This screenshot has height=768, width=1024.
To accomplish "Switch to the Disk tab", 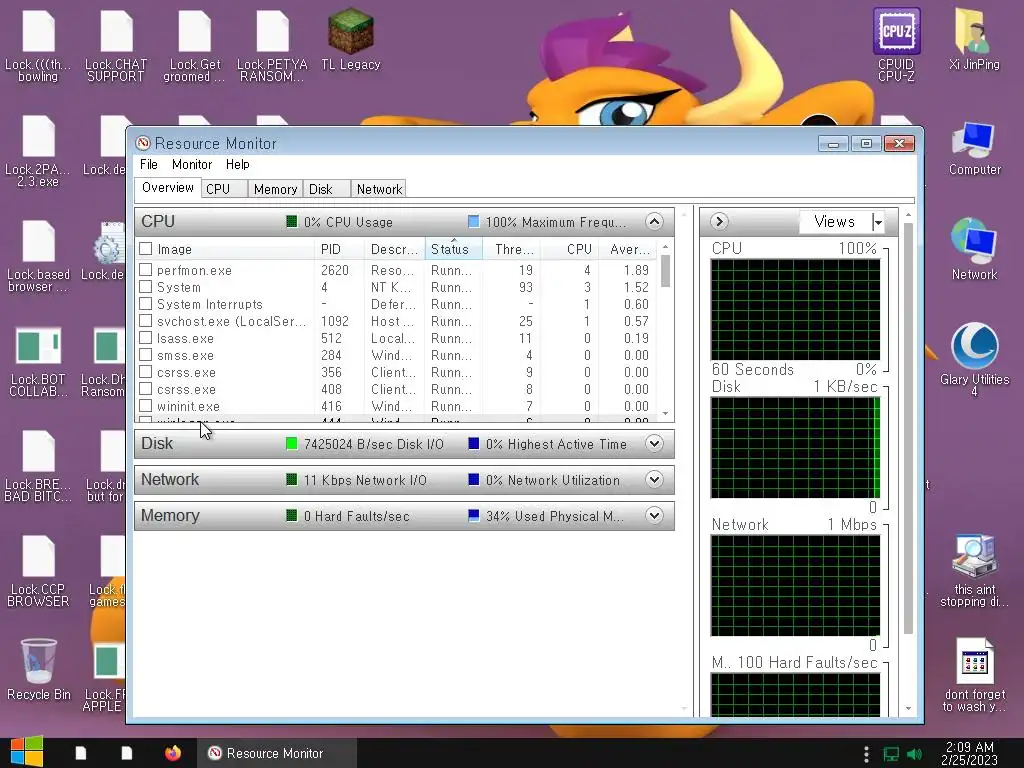I will click(x=327, y=189).
